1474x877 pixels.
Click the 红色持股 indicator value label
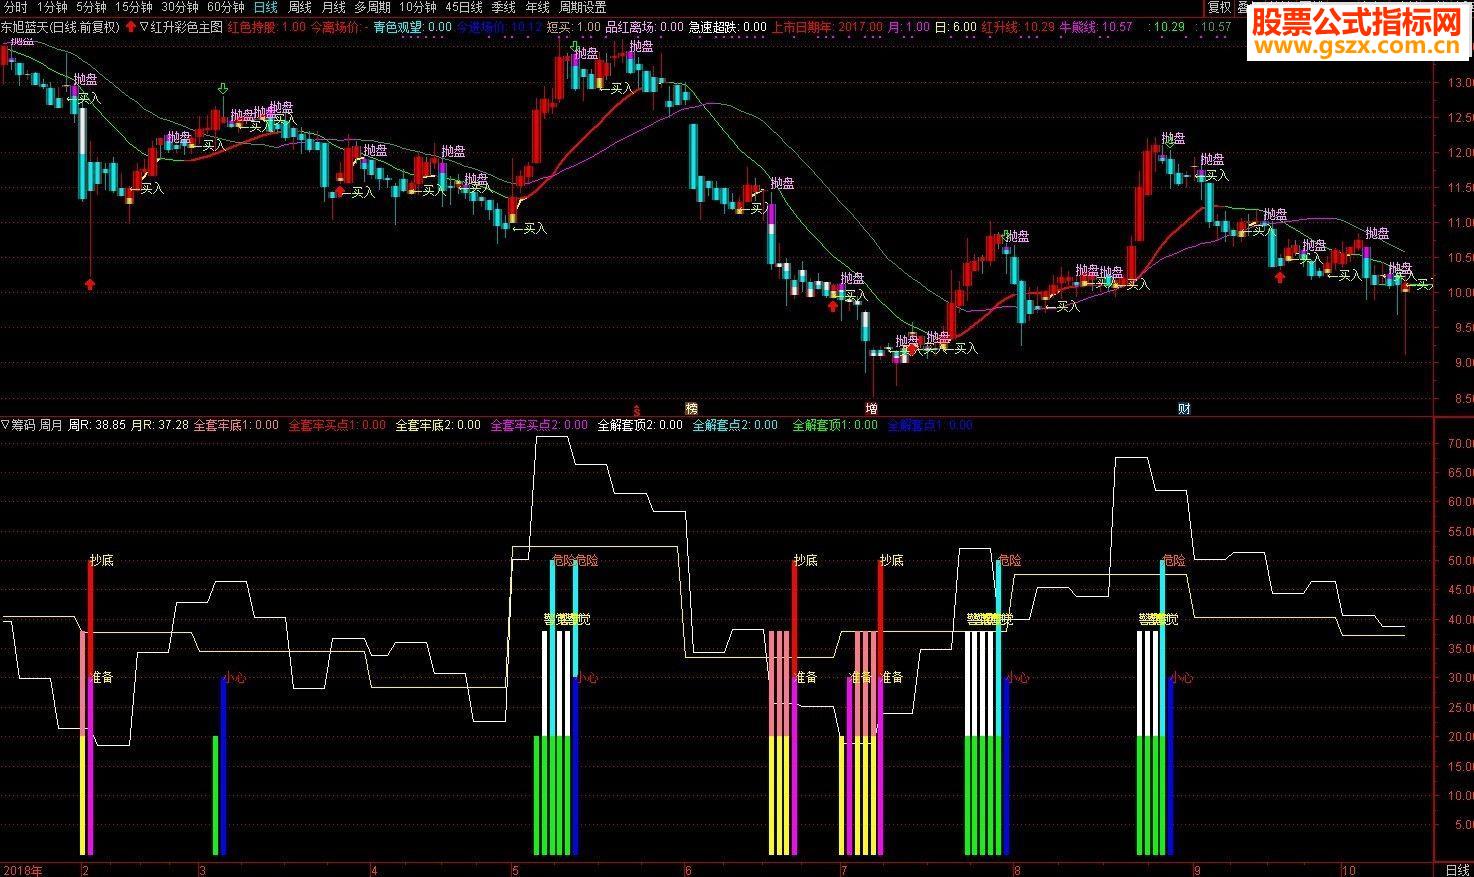[x=265, y=27]
